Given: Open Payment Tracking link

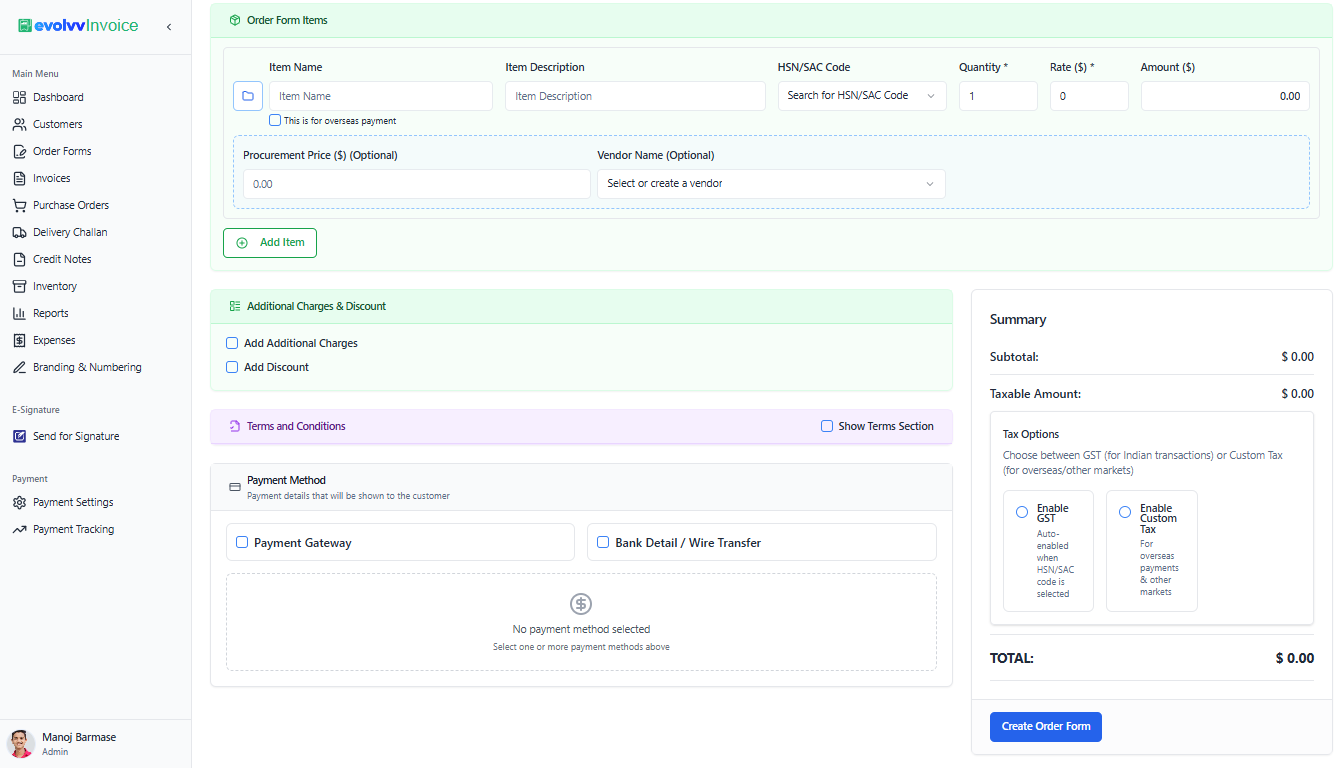Looking at the screenshot, I should (74, 529).
